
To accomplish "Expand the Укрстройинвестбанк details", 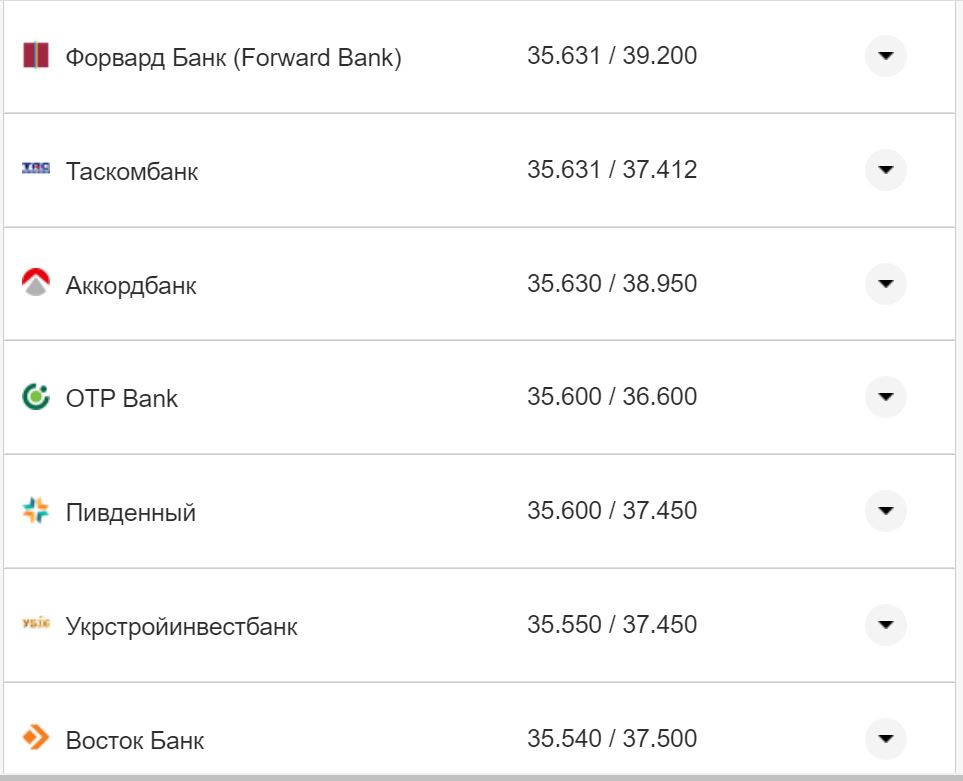I will pyautogui.click(x=886, y=623).
